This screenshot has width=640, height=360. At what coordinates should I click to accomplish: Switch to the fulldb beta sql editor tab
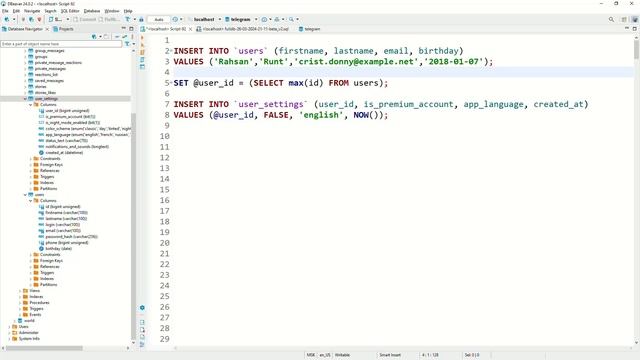pos(242,29)
